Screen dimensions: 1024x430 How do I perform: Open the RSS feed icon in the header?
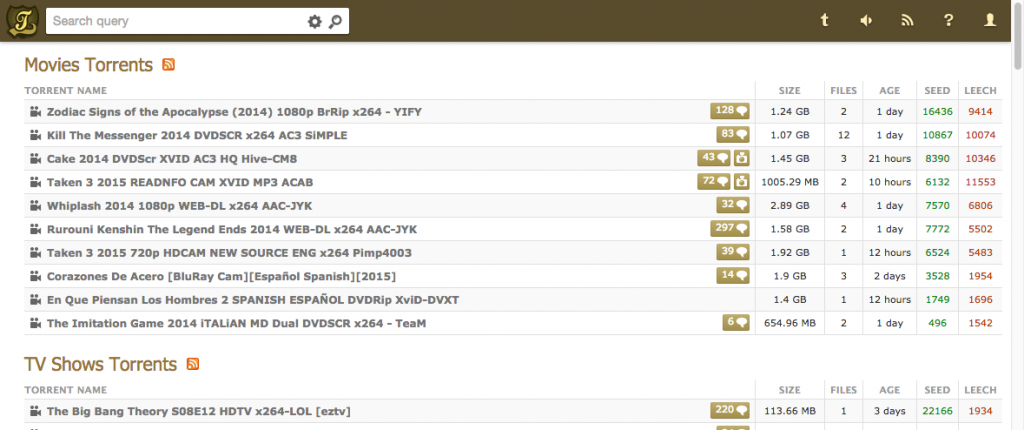pos(907,21)
